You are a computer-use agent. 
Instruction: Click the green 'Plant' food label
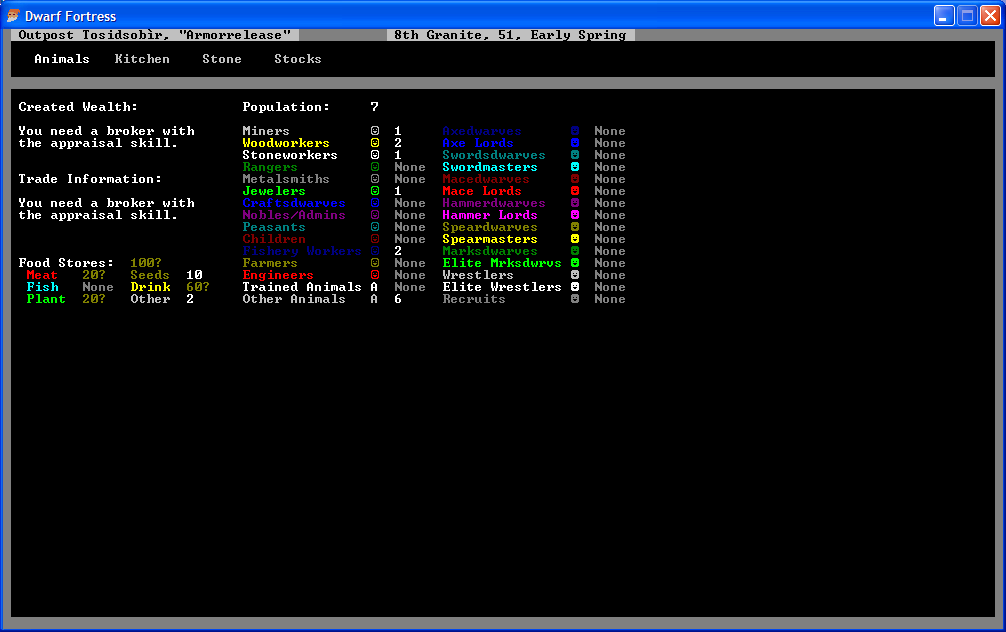(46, 299)
